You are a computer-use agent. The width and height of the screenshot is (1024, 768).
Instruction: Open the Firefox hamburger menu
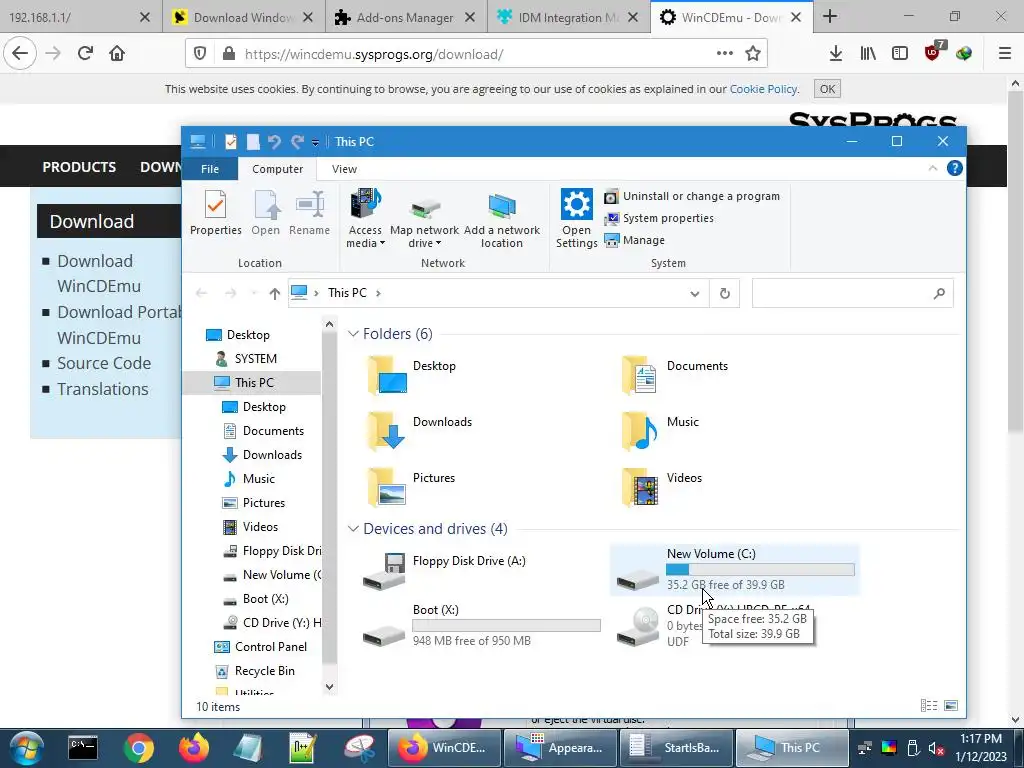coord(1005,54)
